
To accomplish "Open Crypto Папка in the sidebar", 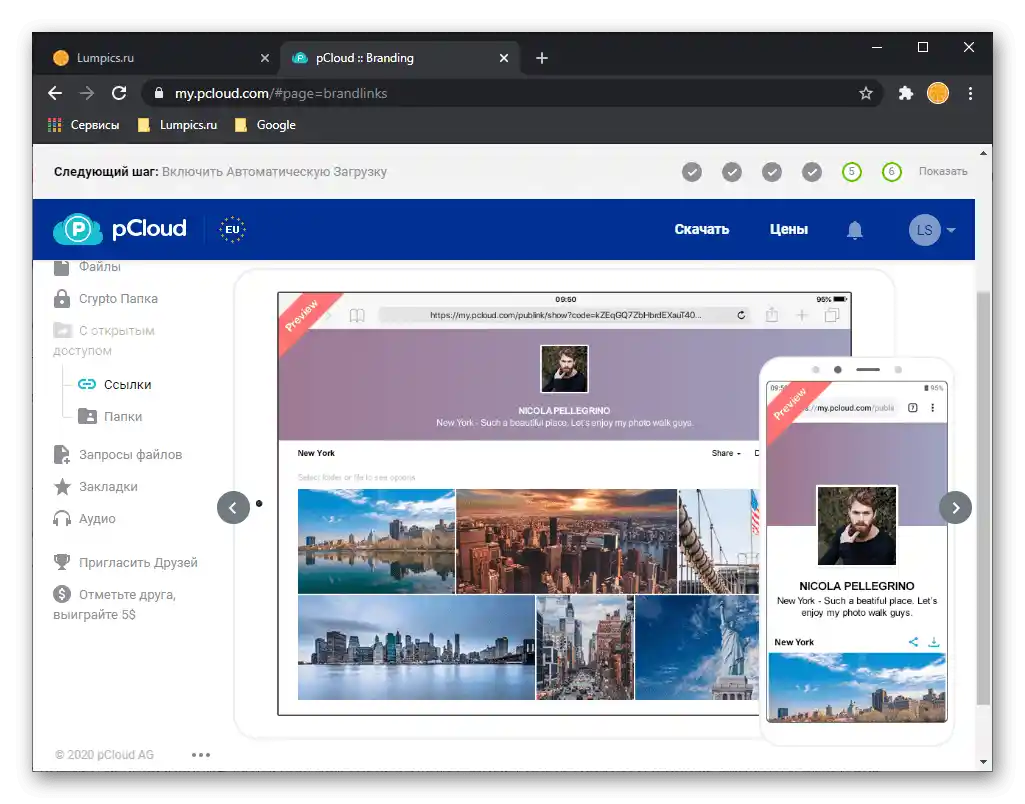I will pos(106,299).
